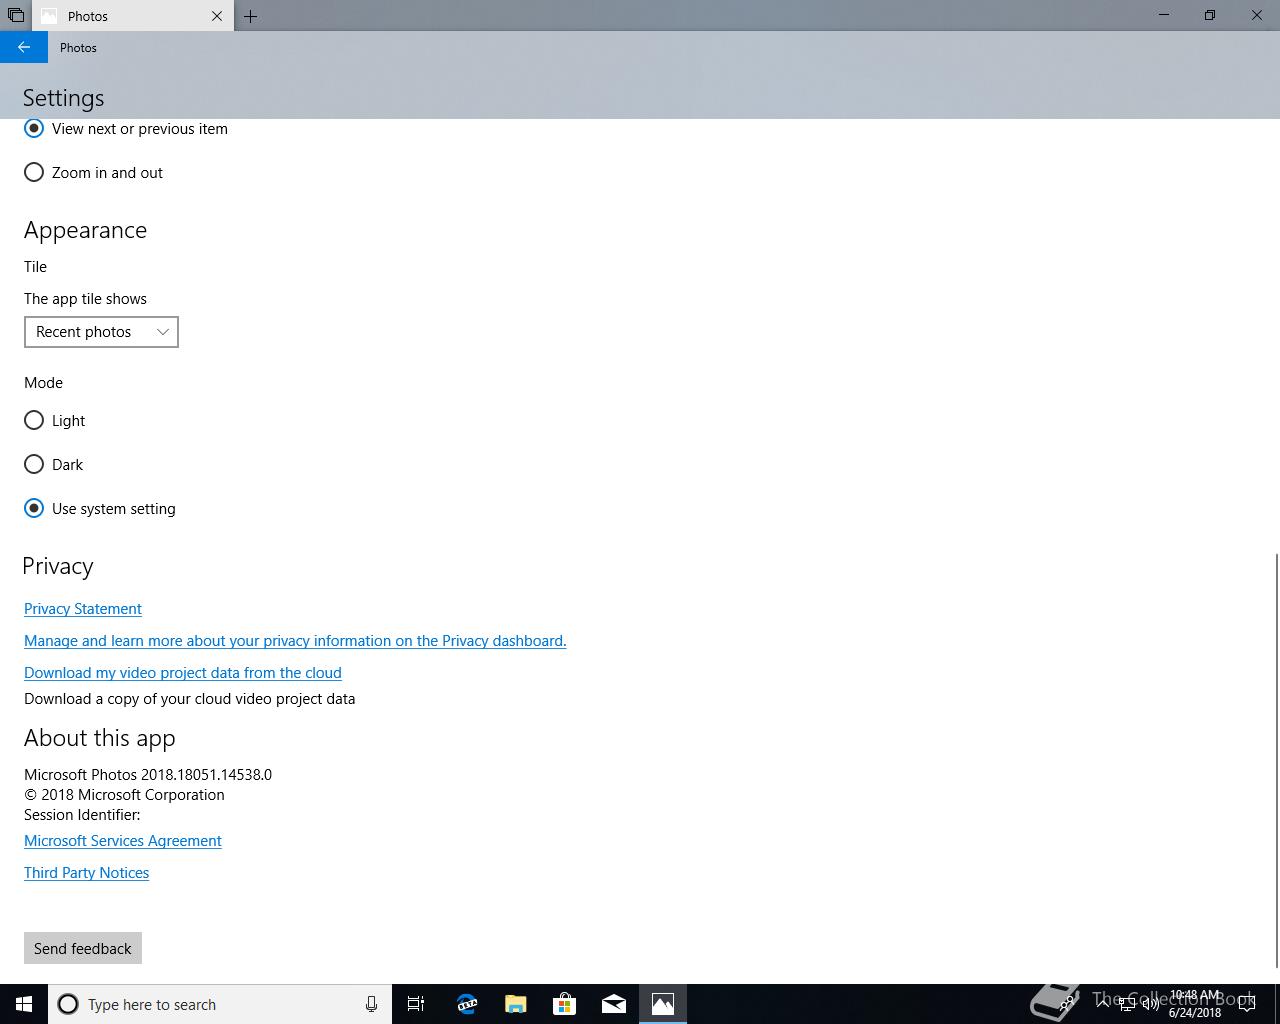Choose Dark mode

54,464
